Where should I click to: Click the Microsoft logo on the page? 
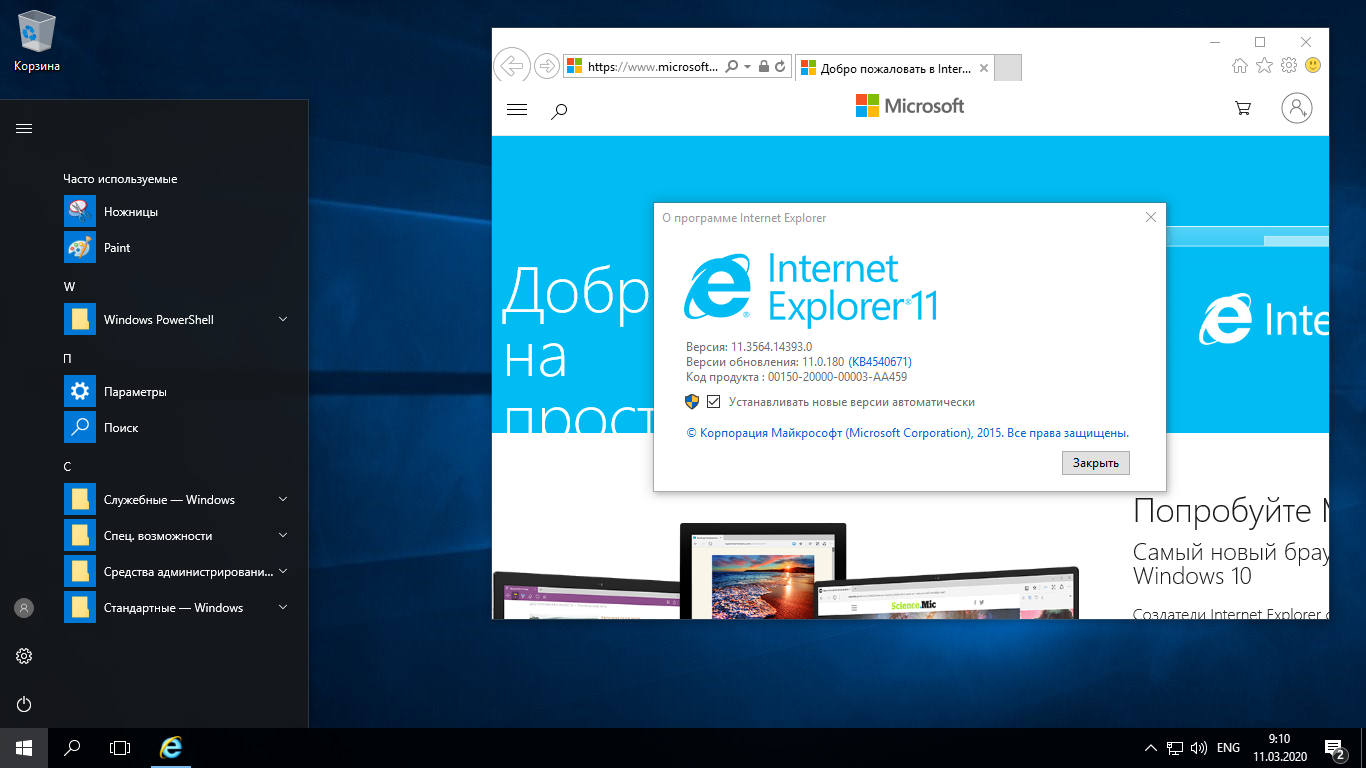[x=910, y=106]
